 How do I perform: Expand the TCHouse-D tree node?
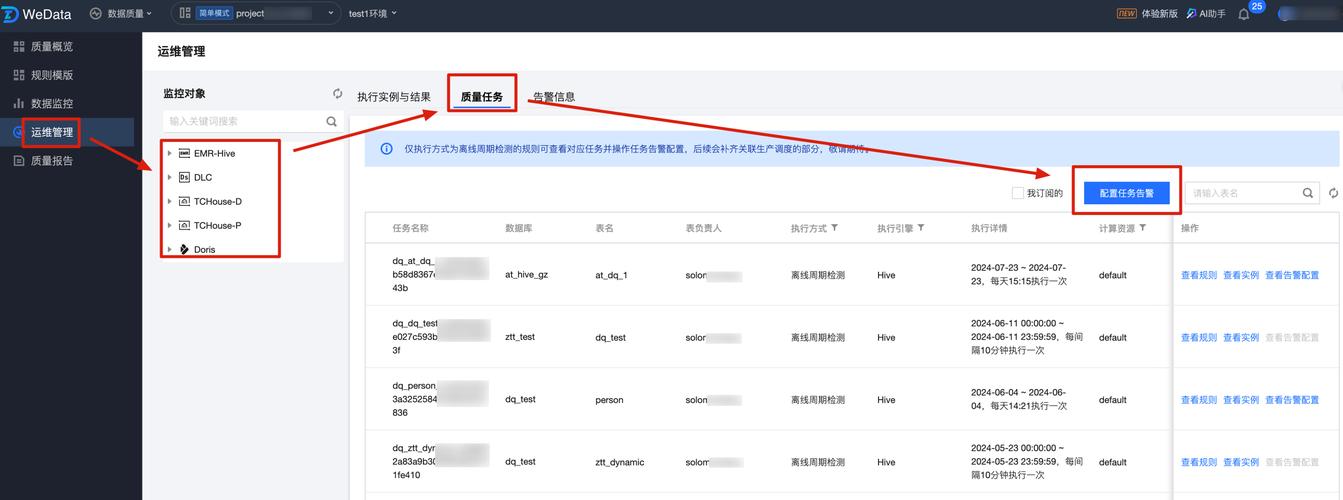[x=169, y=202]
